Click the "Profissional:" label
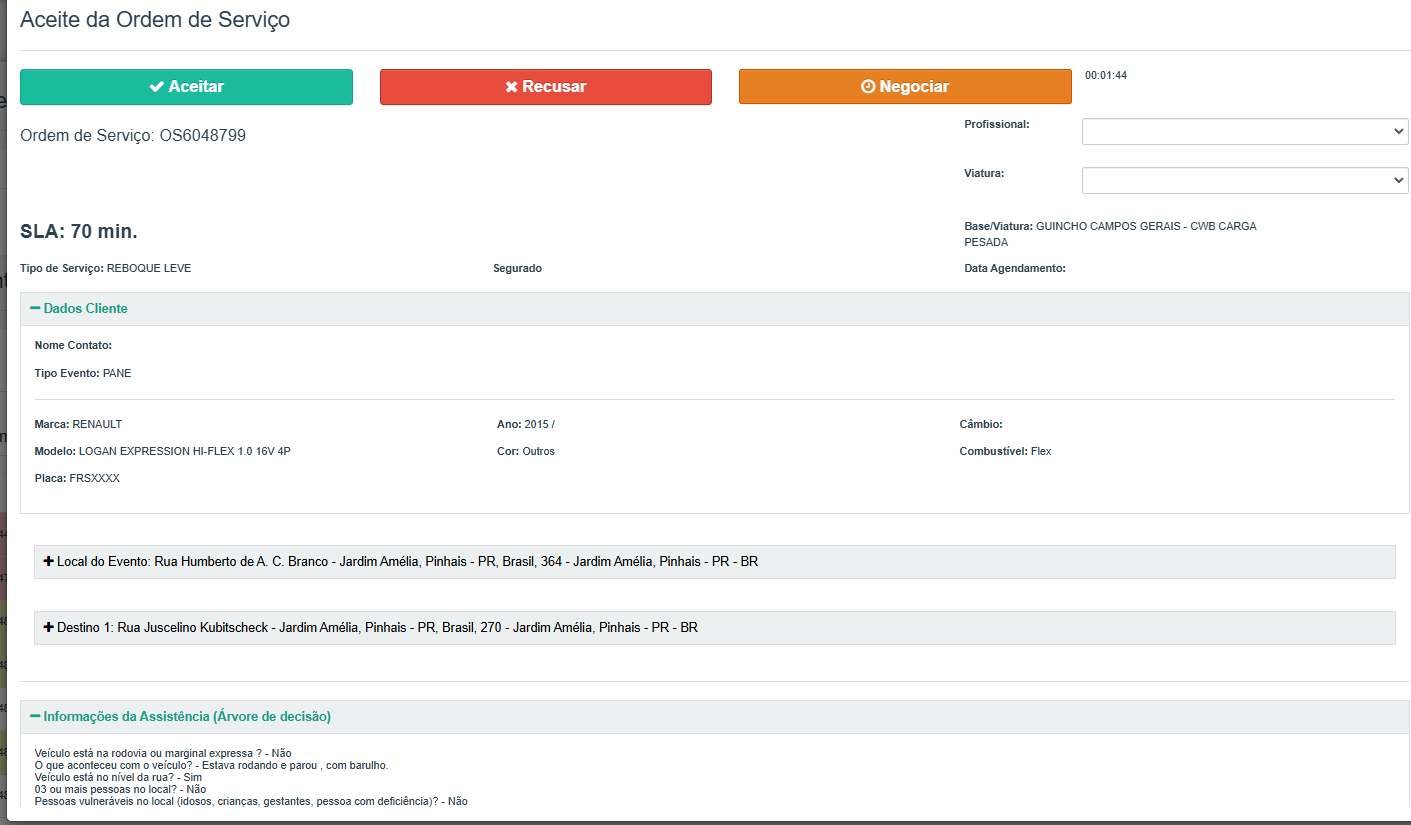1411x825 pixels. pyautogui.click(x=997, y=124)
